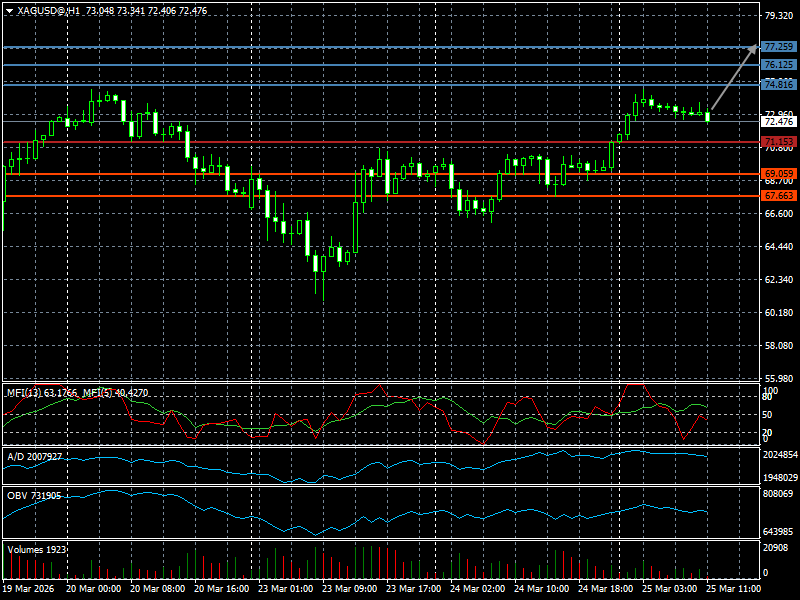Viewport: 800px width, 600px height.
Task: Click the 20908 value on the volume scale
Action: click(778, 547)
